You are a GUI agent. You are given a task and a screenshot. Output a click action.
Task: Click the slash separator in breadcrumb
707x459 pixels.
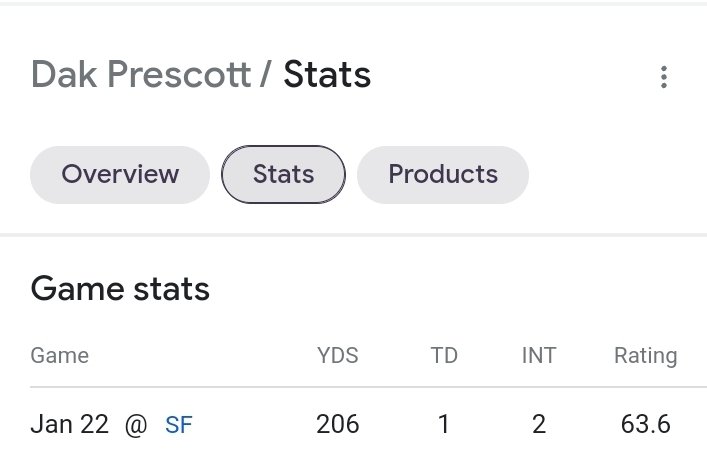point(266,74)
